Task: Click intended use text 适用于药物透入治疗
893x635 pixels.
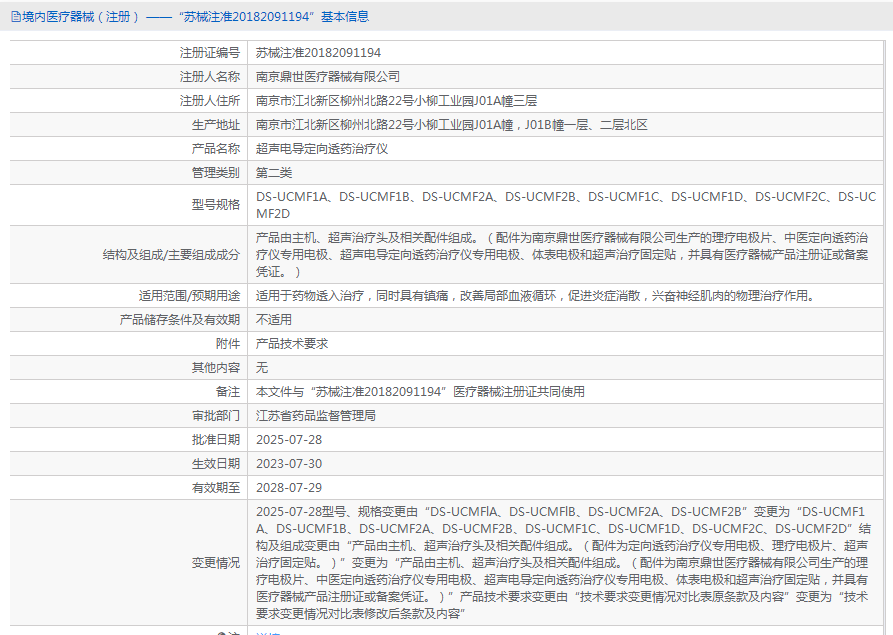Action: click(x=536, y=296)
